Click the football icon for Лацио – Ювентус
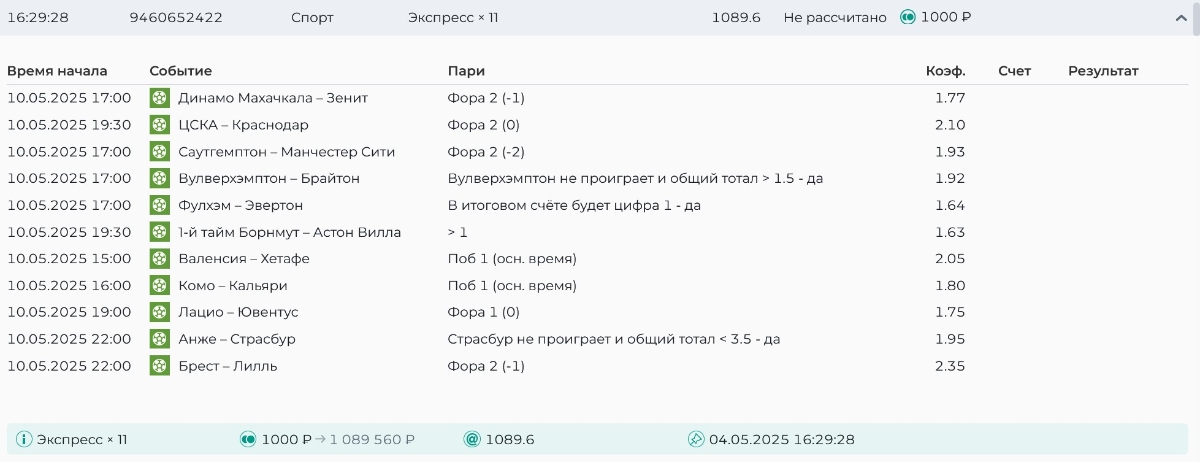The width and height of the screenshot is (1200, 462). 160,312
